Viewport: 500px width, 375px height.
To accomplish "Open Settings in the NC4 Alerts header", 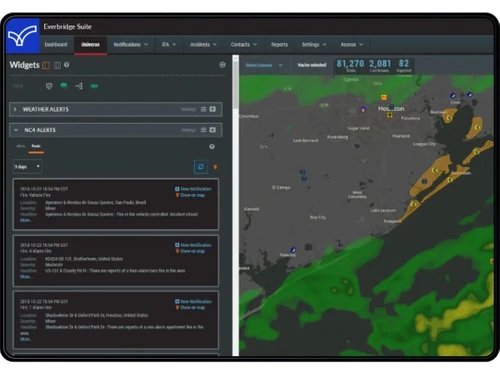I will click(188, 130).
